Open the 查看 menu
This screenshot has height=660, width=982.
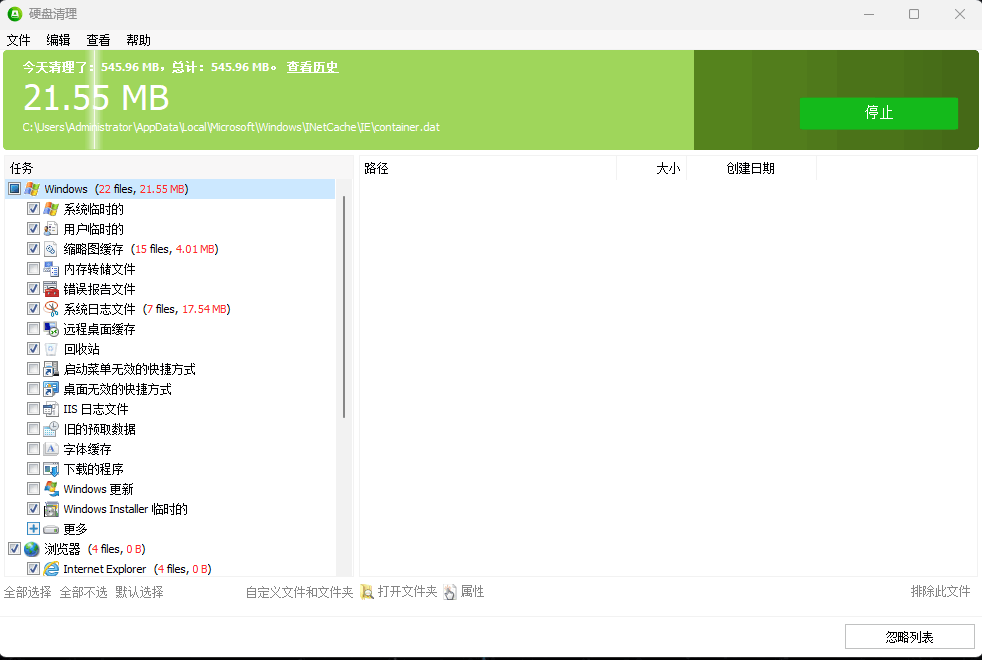point(97,40)
